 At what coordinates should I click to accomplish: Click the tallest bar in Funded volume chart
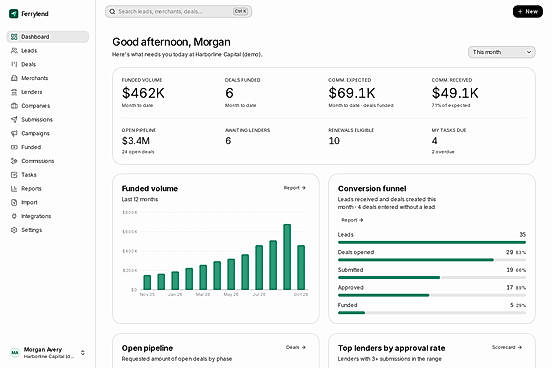(287, 257)
